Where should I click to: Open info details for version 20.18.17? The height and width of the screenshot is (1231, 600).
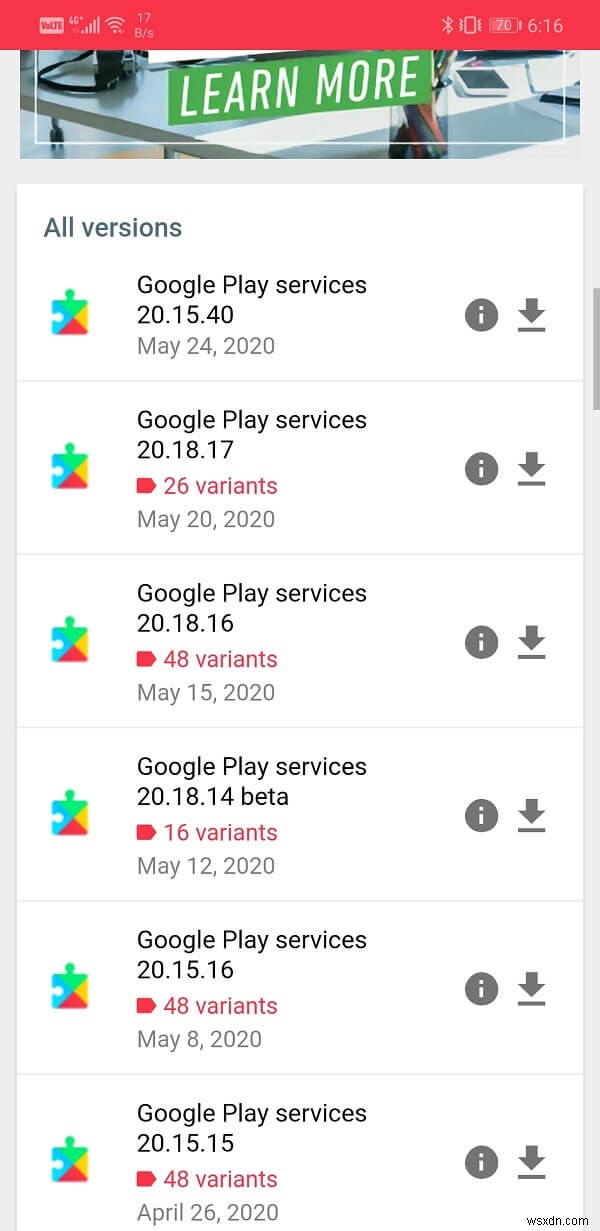click(x=481, y=468)
